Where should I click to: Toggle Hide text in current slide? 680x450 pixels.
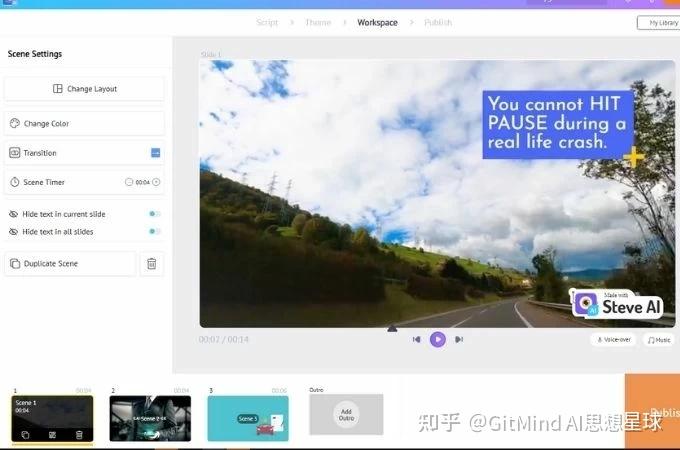point(154,214)
